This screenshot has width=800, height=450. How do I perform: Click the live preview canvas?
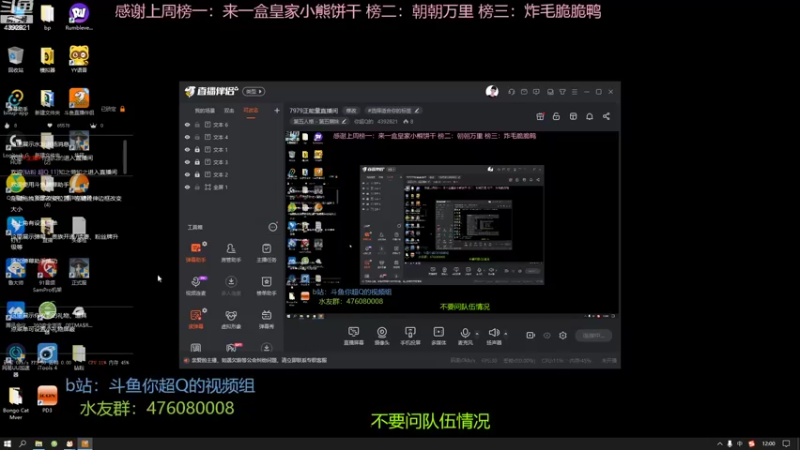tap(452, 226)
